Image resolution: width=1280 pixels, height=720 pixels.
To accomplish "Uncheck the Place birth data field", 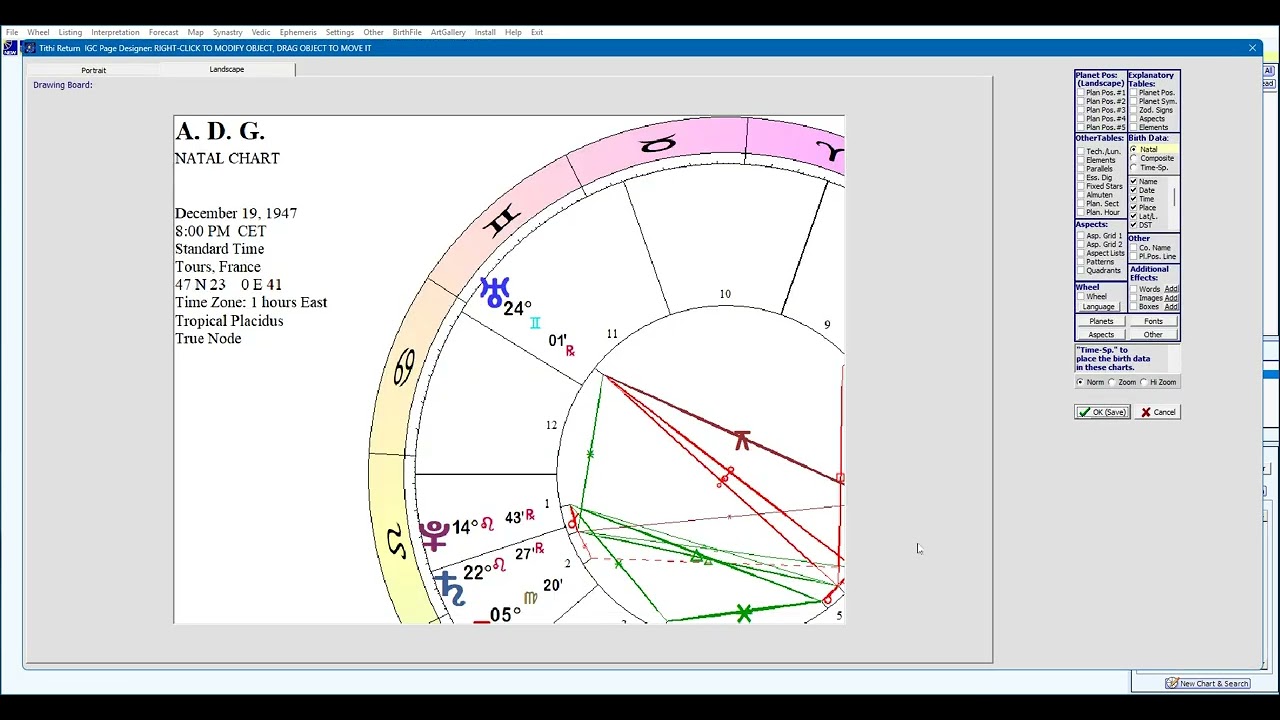I will (x=1134, y=207).
